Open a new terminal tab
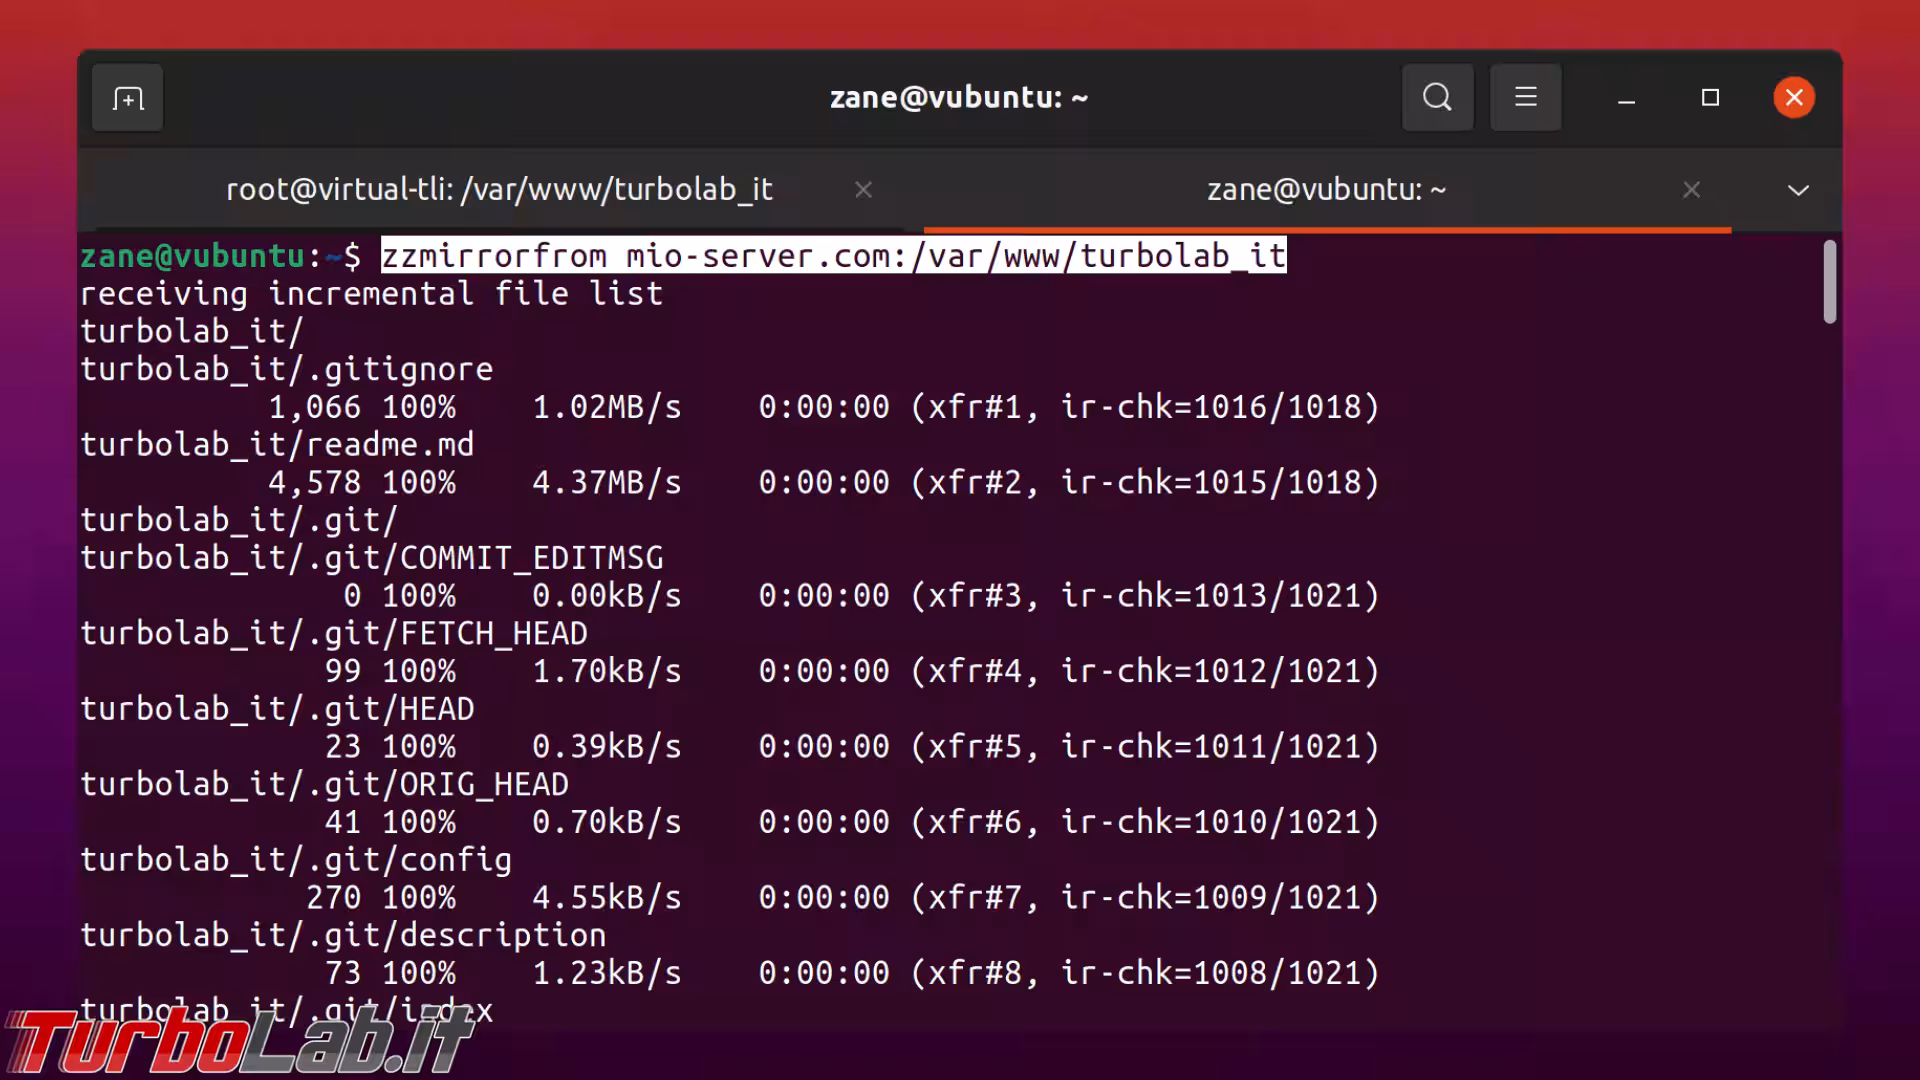The height and width of the screenshot is (1080, 1920). (x=127, y=98)
